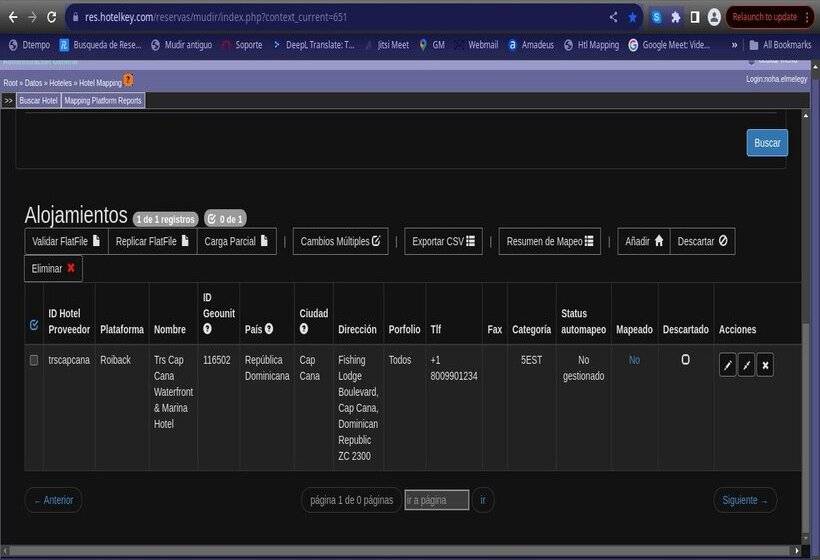Toggle the select-all checkbox in table header
Viewport: 820px width, 560px height.
pyautogui.click(x=34, y=325)
